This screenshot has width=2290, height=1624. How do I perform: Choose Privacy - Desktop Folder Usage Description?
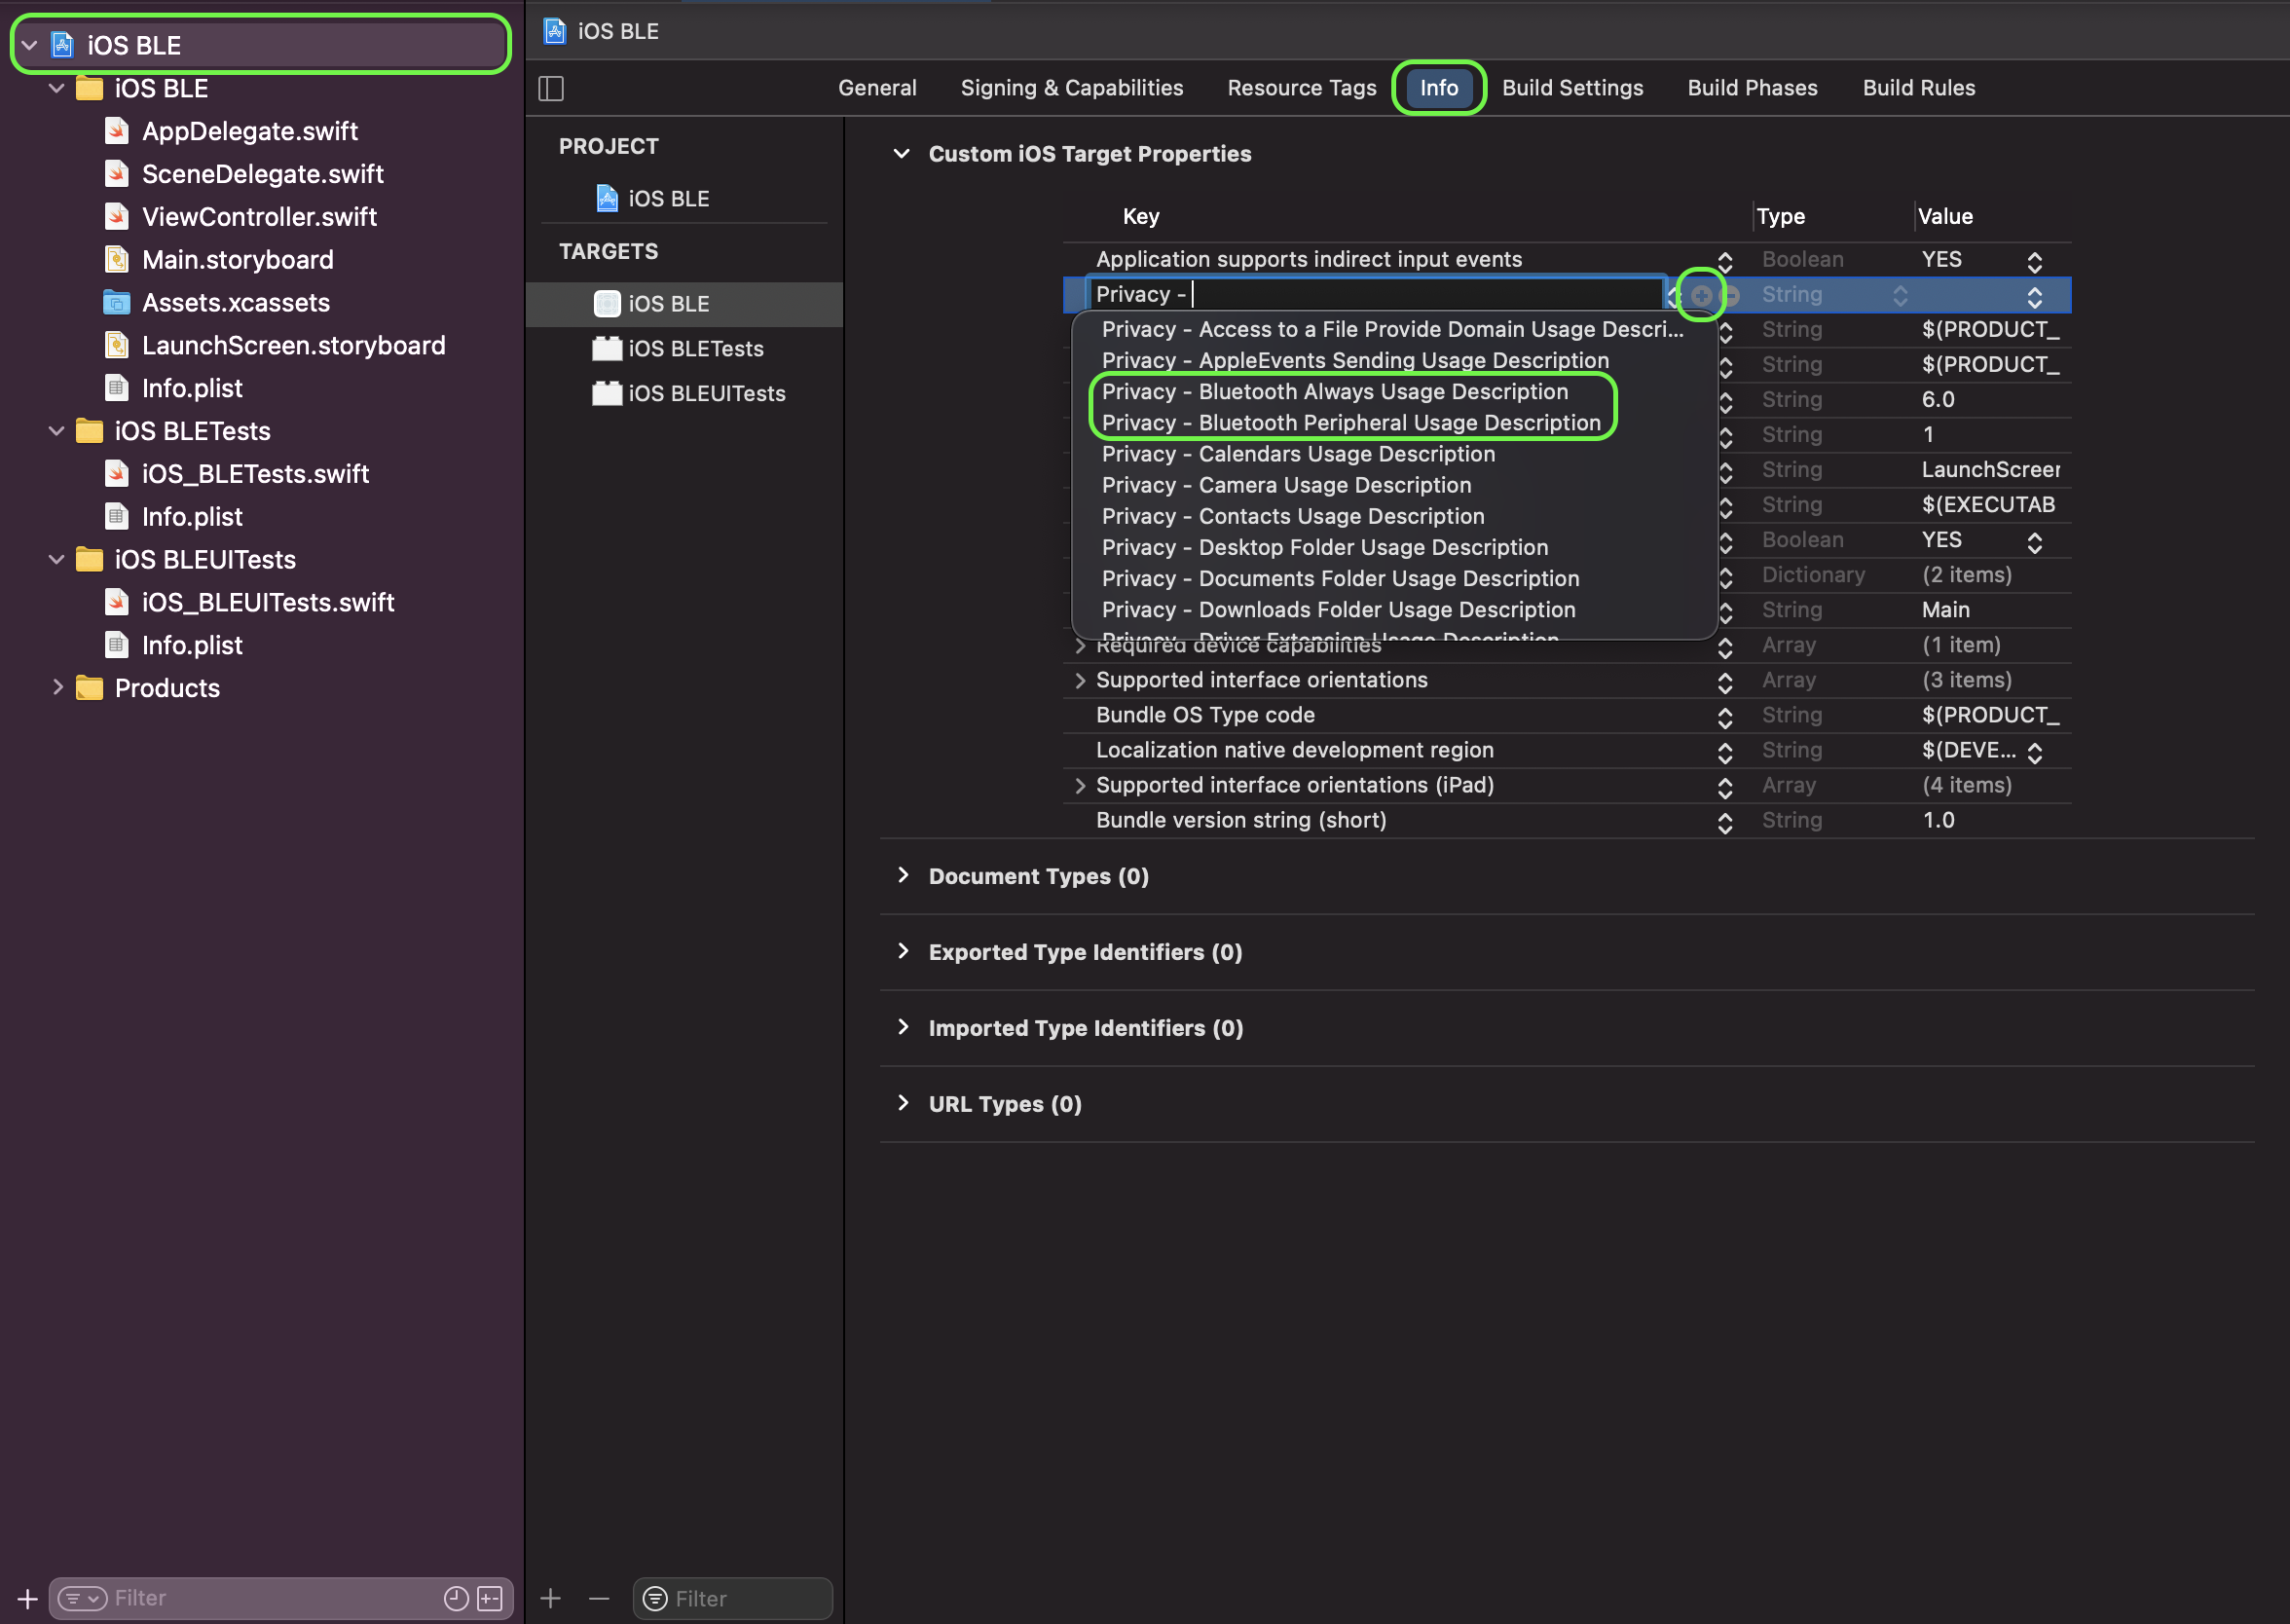point(1324,547)
